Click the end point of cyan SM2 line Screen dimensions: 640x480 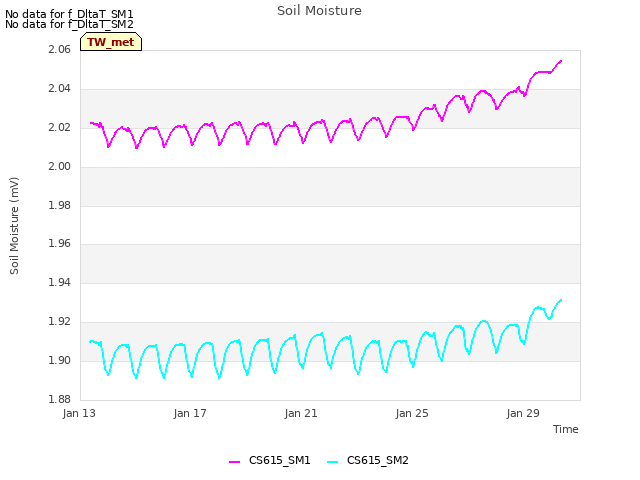coord(561,300)
